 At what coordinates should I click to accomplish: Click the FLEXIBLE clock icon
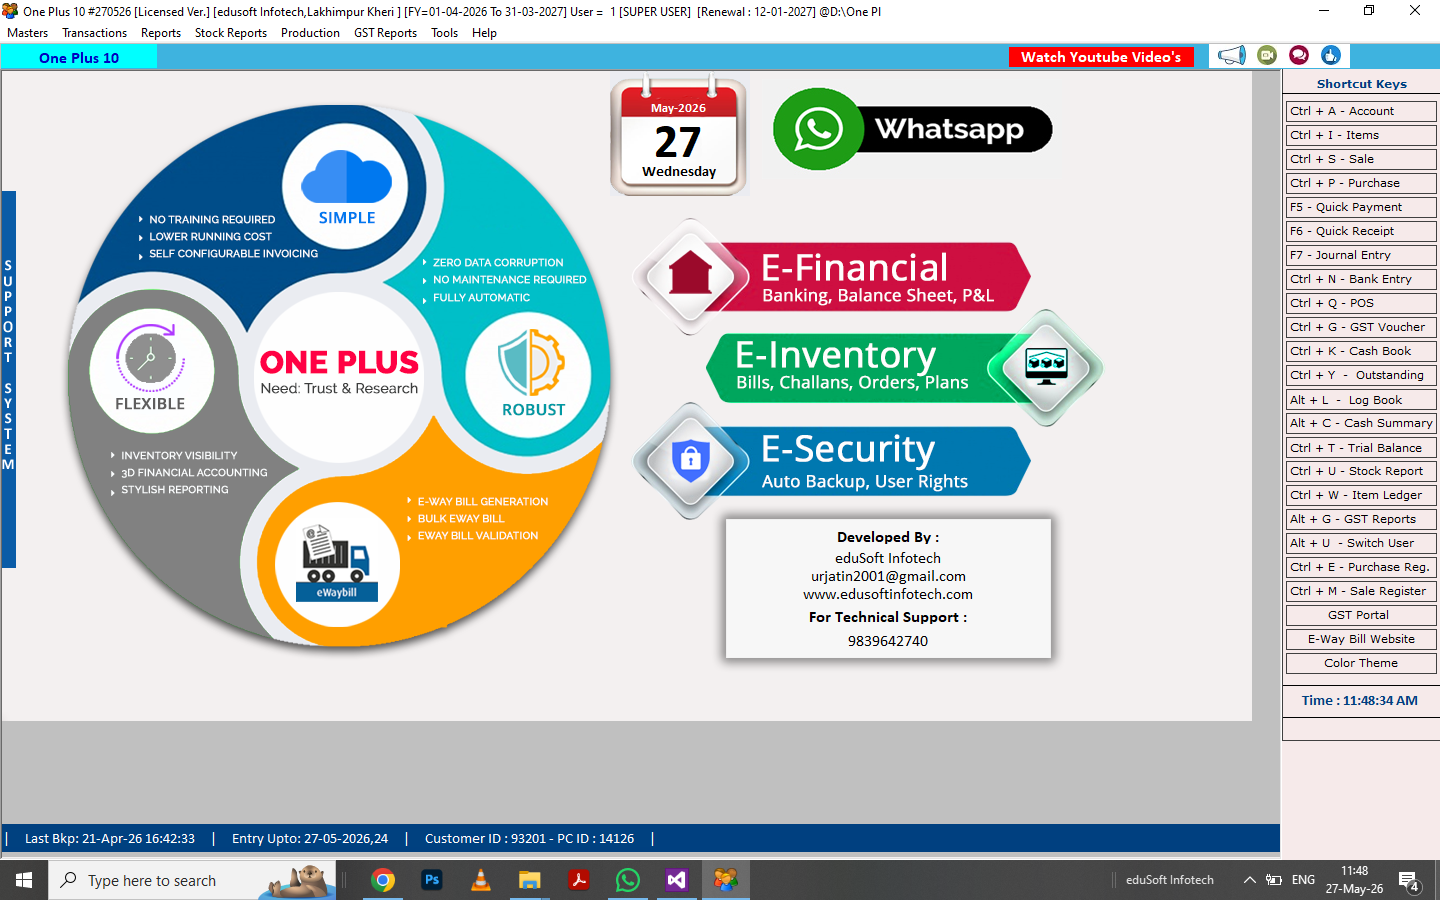(150, 357)
